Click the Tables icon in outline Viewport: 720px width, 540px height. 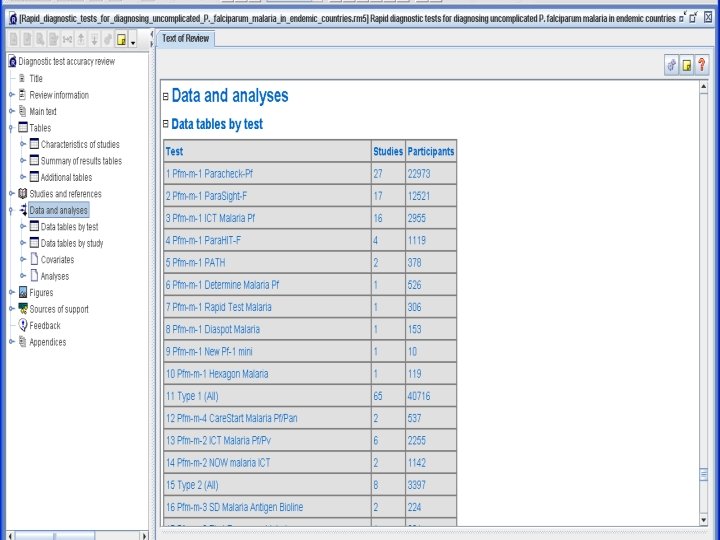[23, 128]
